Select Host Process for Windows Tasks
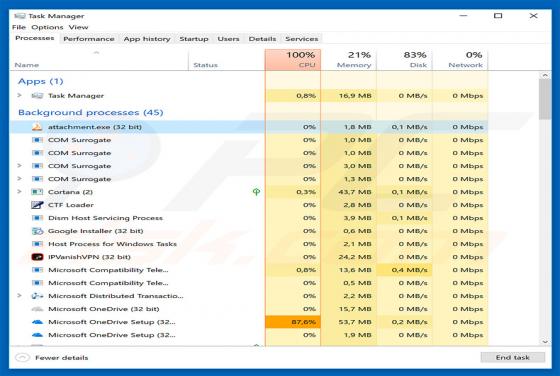The height and width of the screenshot is (376, 560). coord(249,244)
